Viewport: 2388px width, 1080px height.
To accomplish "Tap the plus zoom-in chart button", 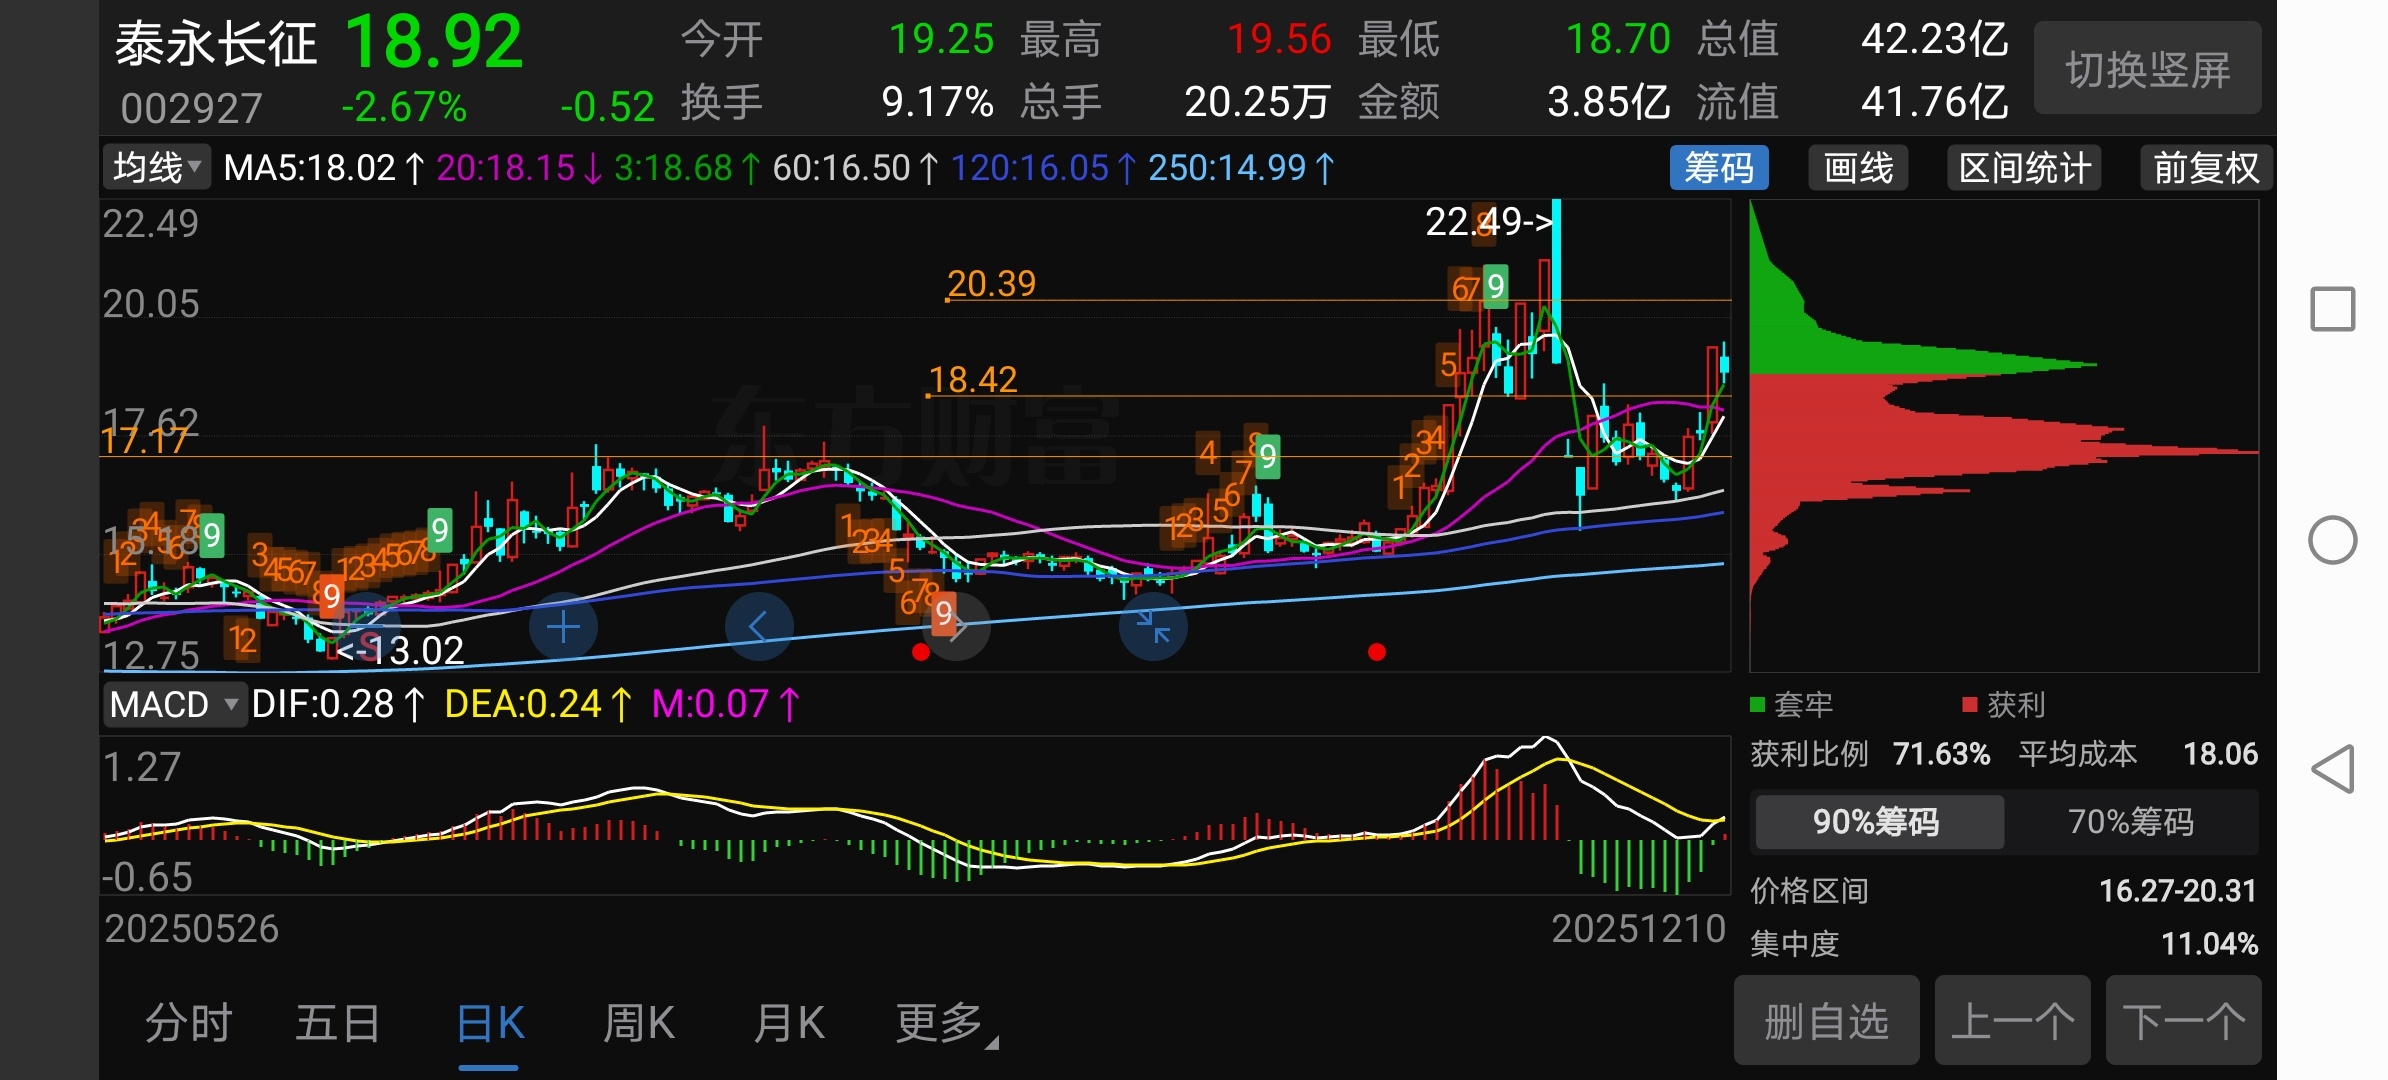I will click(563, 627).
